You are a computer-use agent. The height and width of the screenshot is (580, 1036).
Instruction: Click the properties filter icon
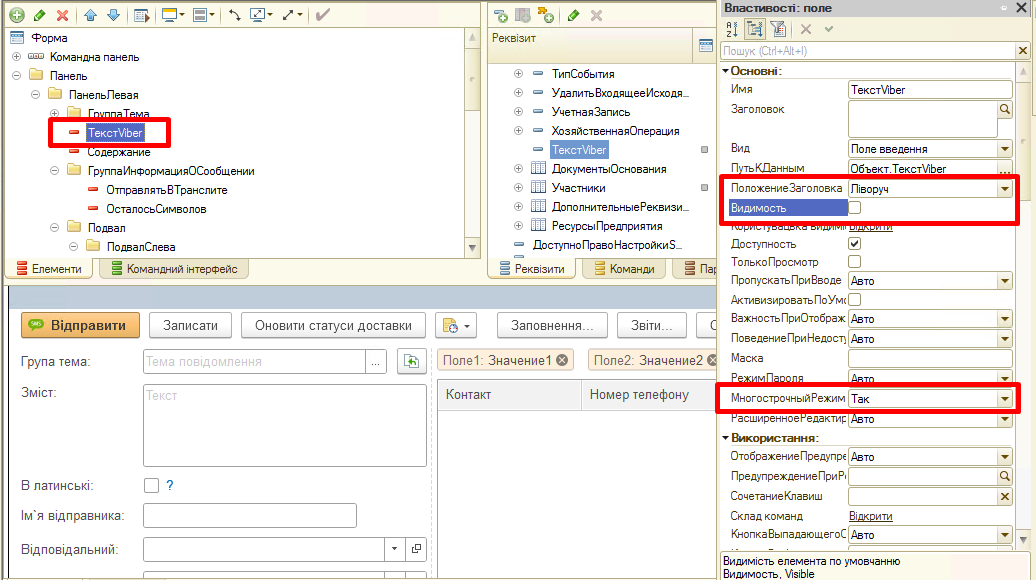coord(777,29)
